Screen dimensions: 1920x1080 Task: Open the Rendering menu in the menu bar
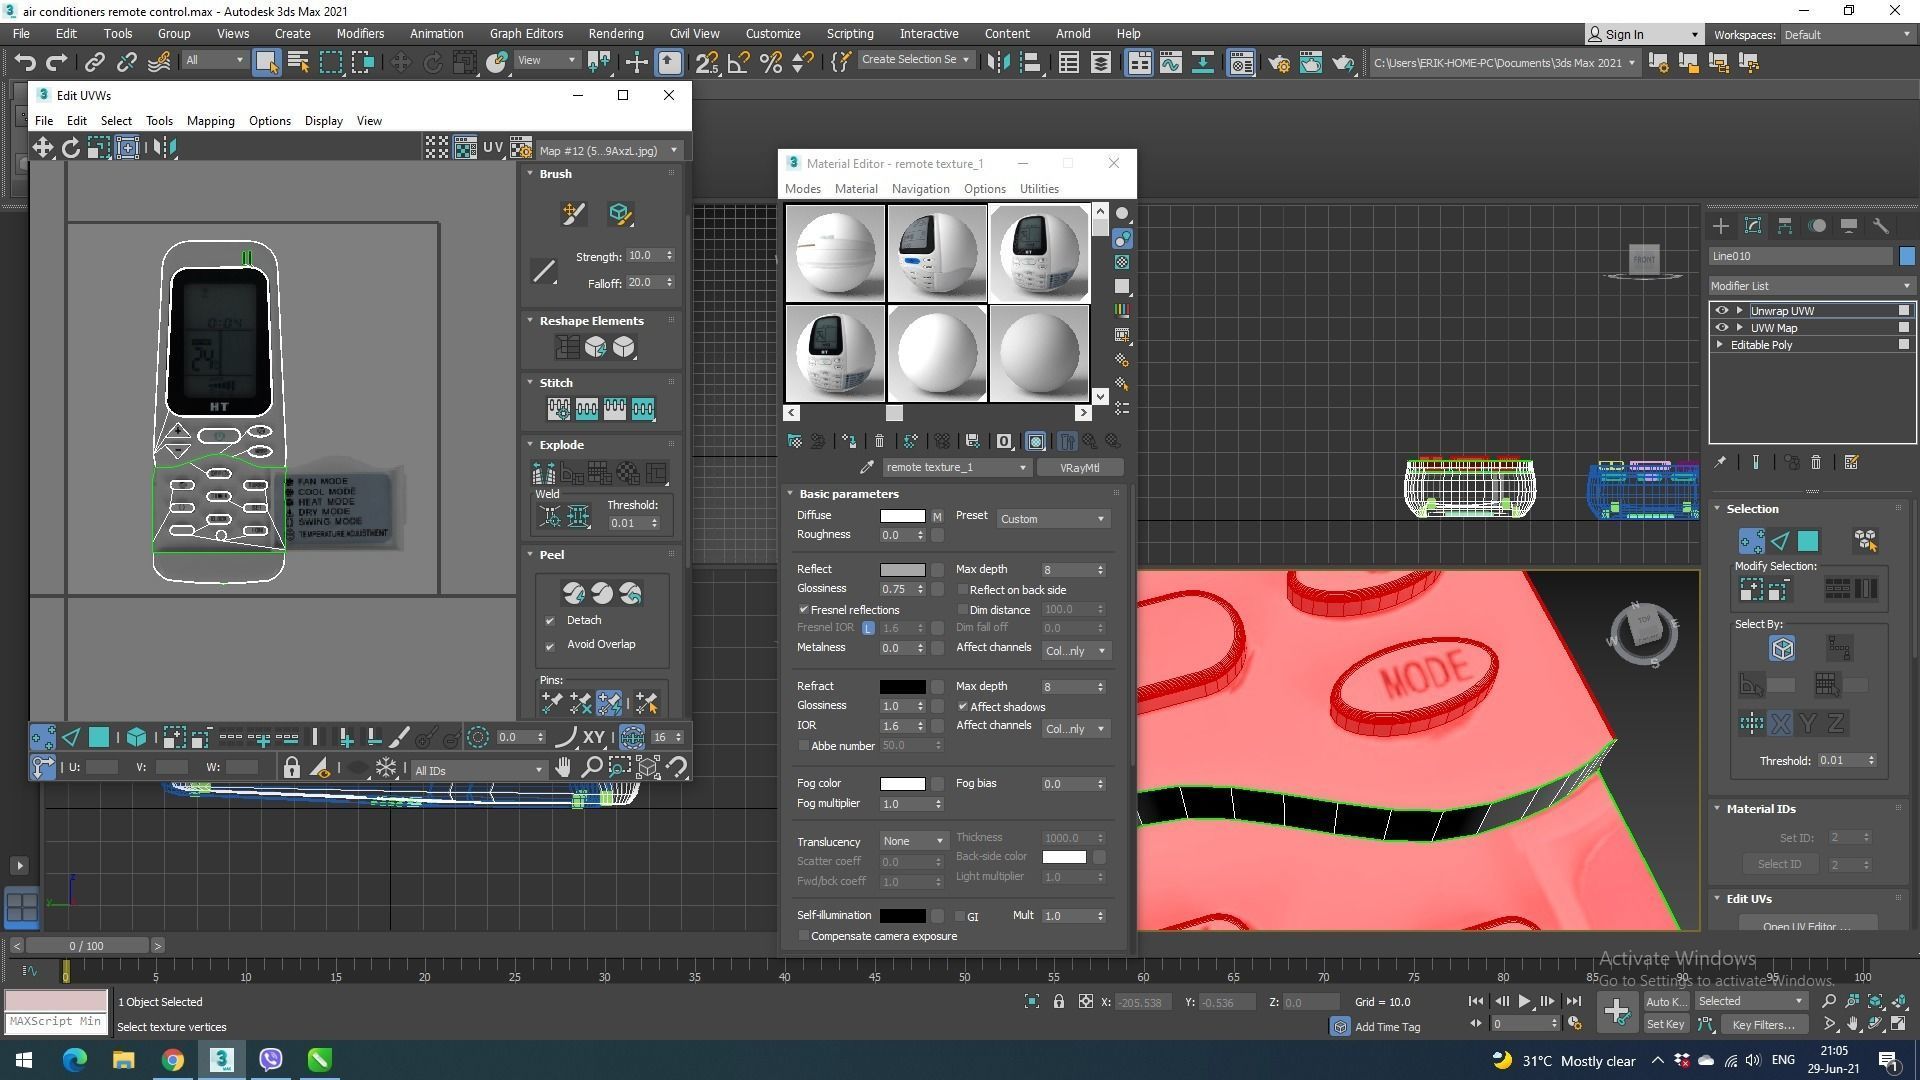(x=615, y=33)
